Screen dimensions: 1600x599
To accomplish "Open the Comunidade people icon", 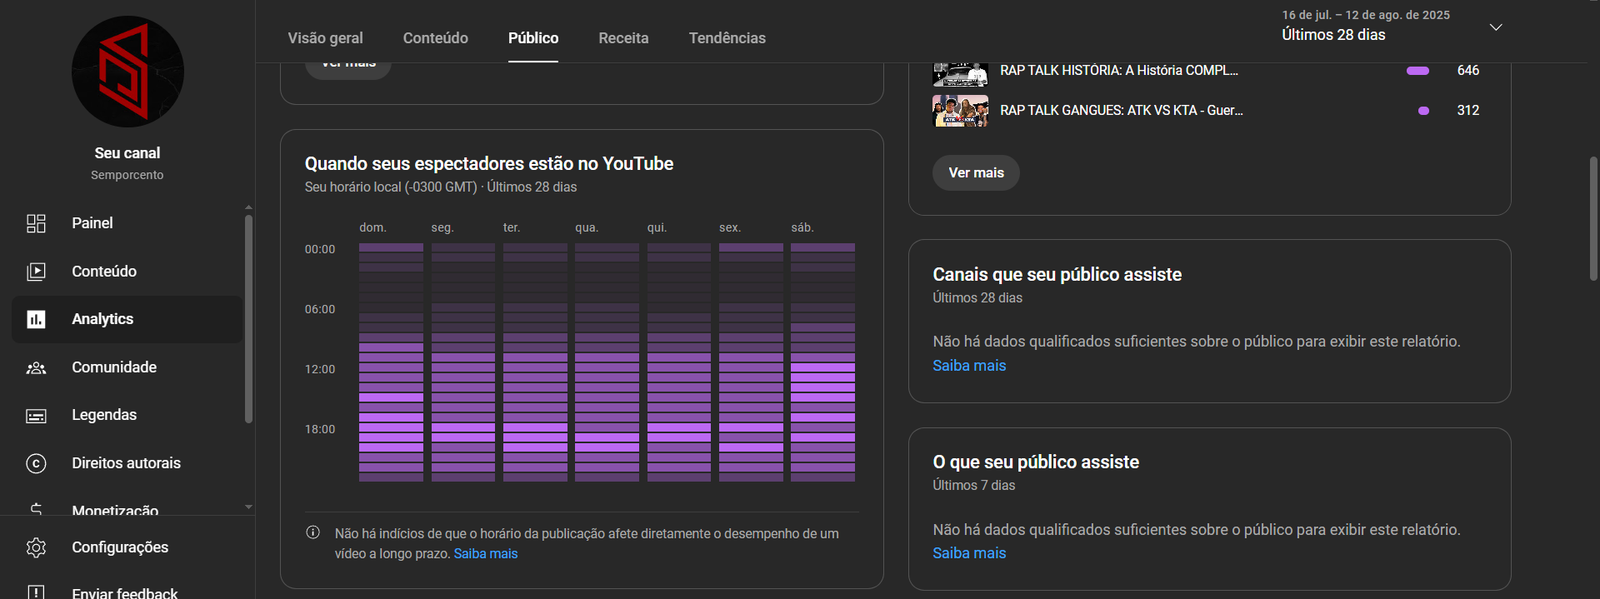I will coord(36,367).
